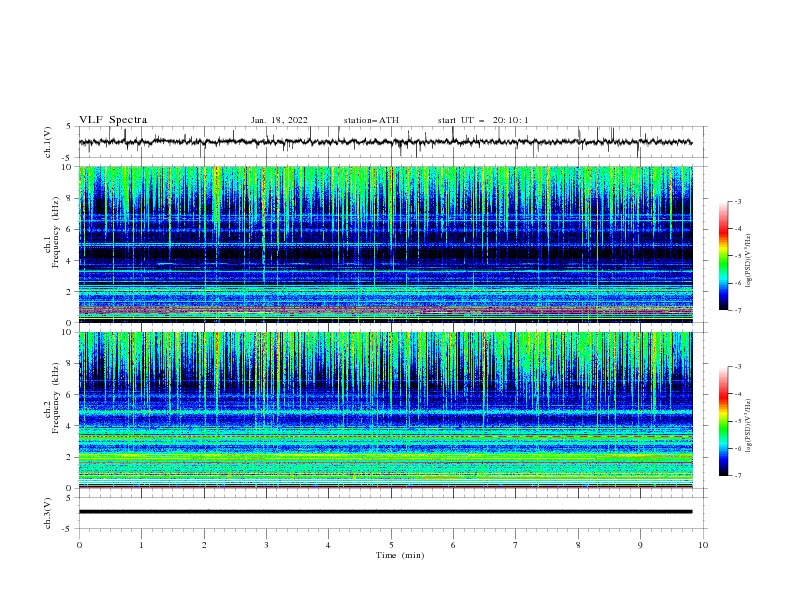Click the '-7' value on lower colorbar
Image resolution: width=792 pixels, height=612 pixels.
(738, 476)
